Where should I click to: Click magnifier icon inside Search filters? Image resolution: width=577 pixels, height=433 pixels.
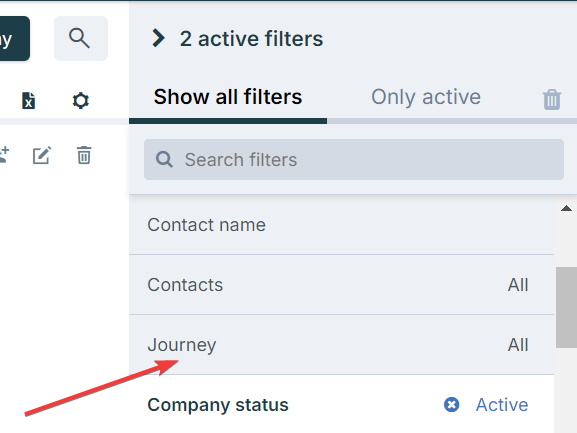[x=164, y=160]
